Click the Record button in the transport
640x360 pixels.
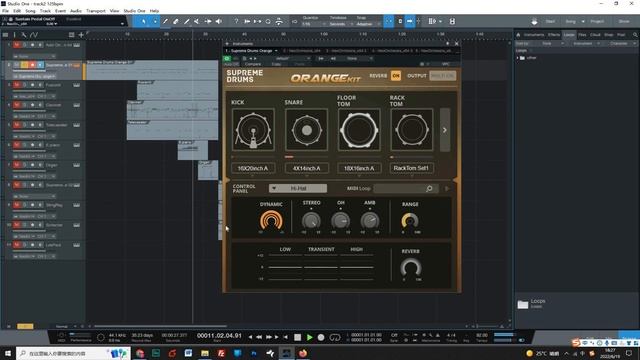point(321,337)
